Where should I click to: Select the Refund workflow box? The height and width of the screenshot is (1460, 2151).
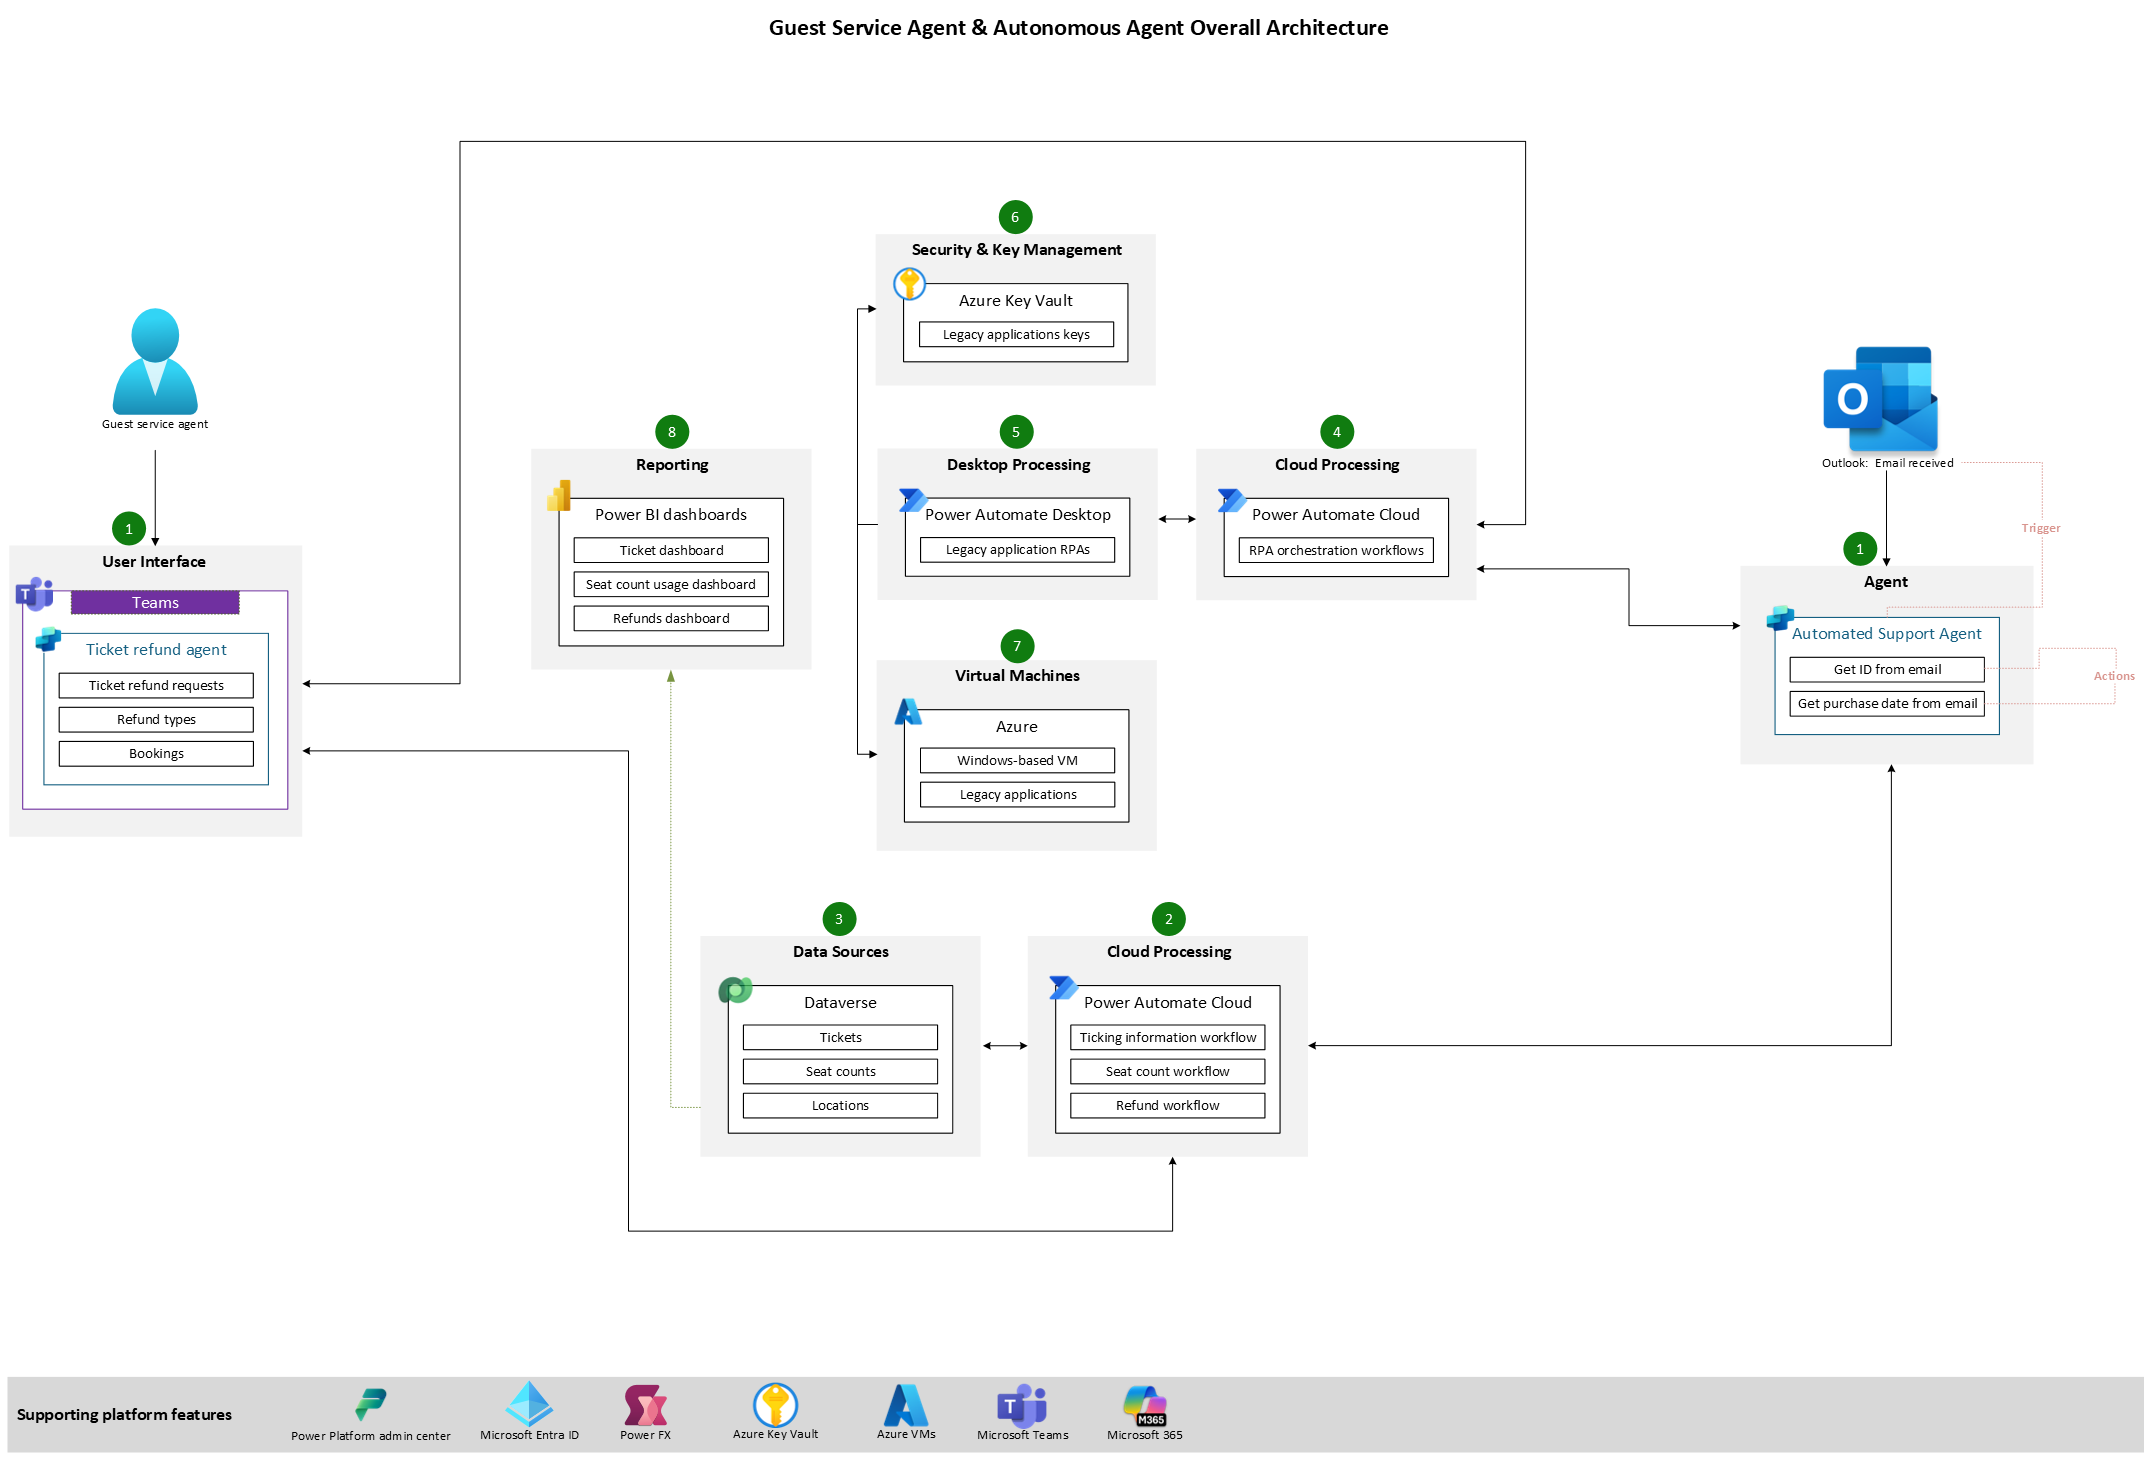pyautogui.click(x=1167, y=1105)
